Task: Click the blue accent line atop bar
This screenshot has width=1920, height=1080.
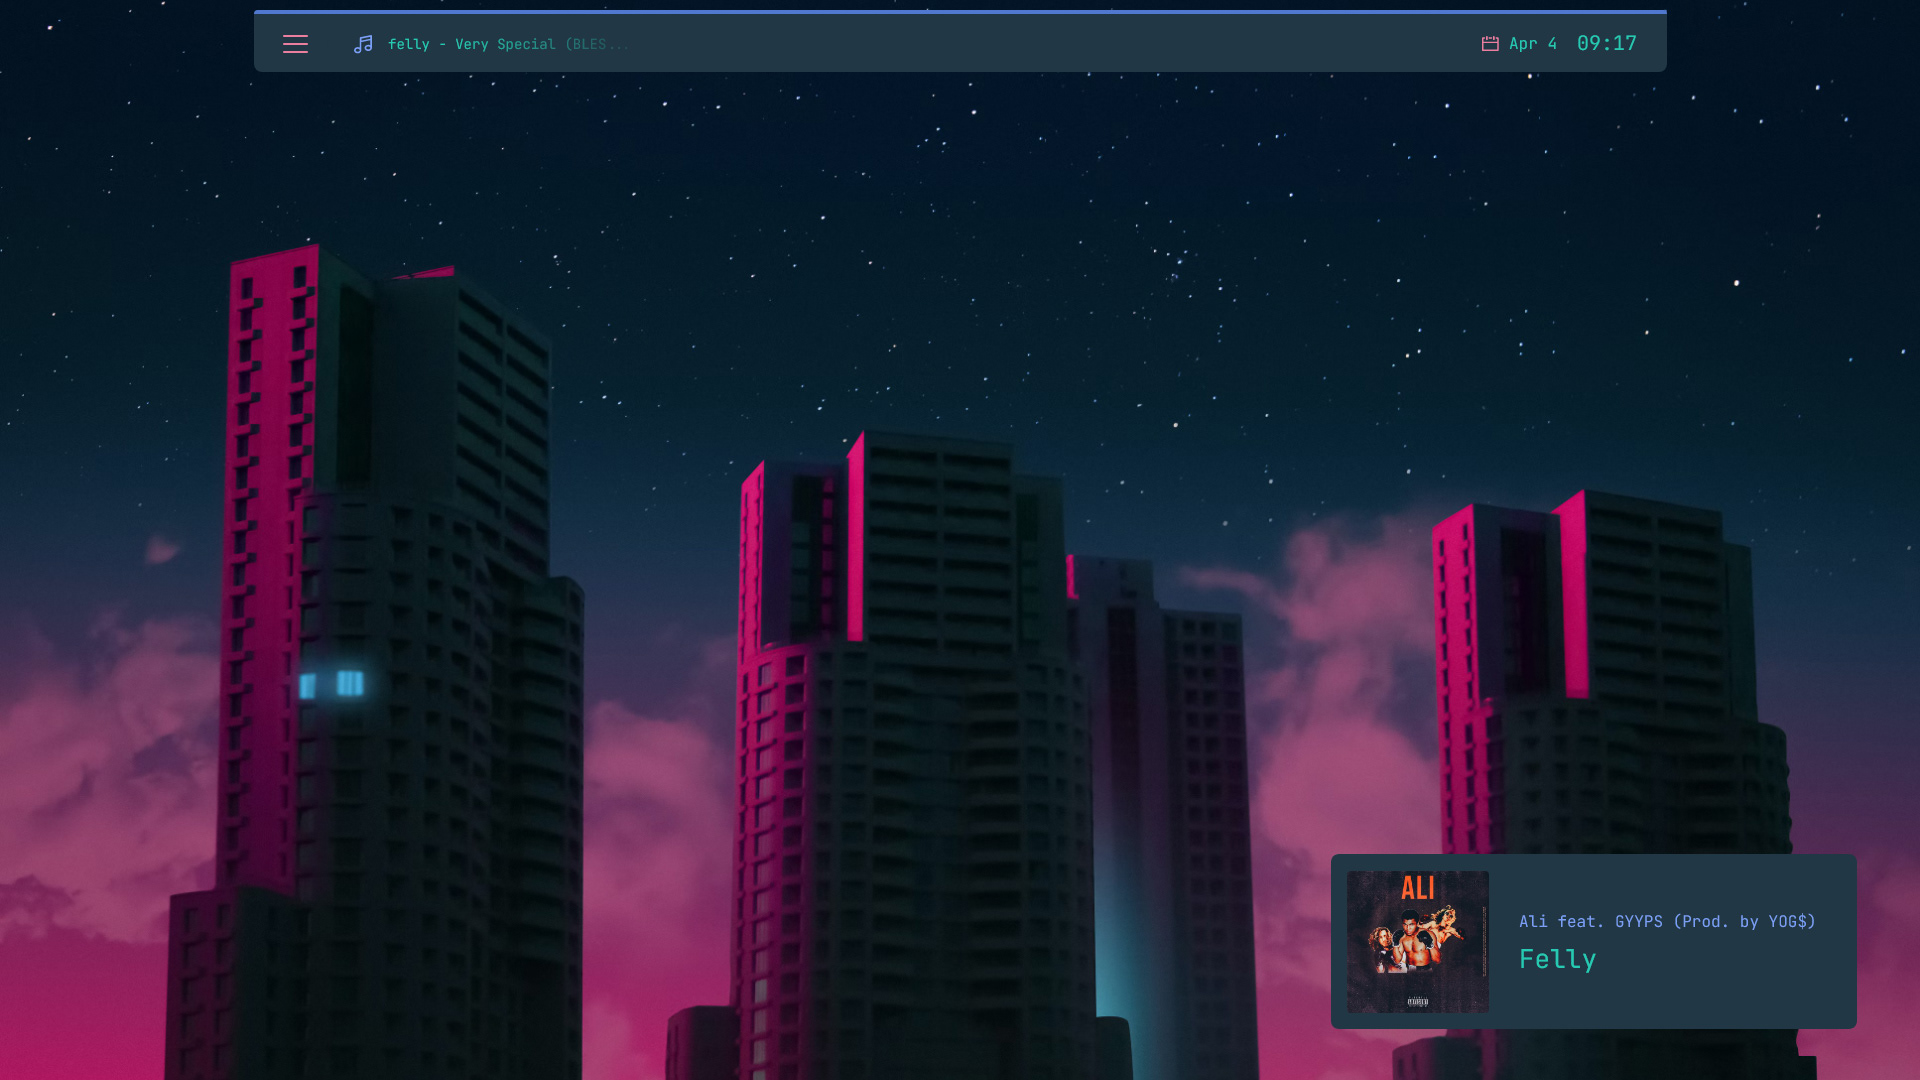Action: point(960,11)
